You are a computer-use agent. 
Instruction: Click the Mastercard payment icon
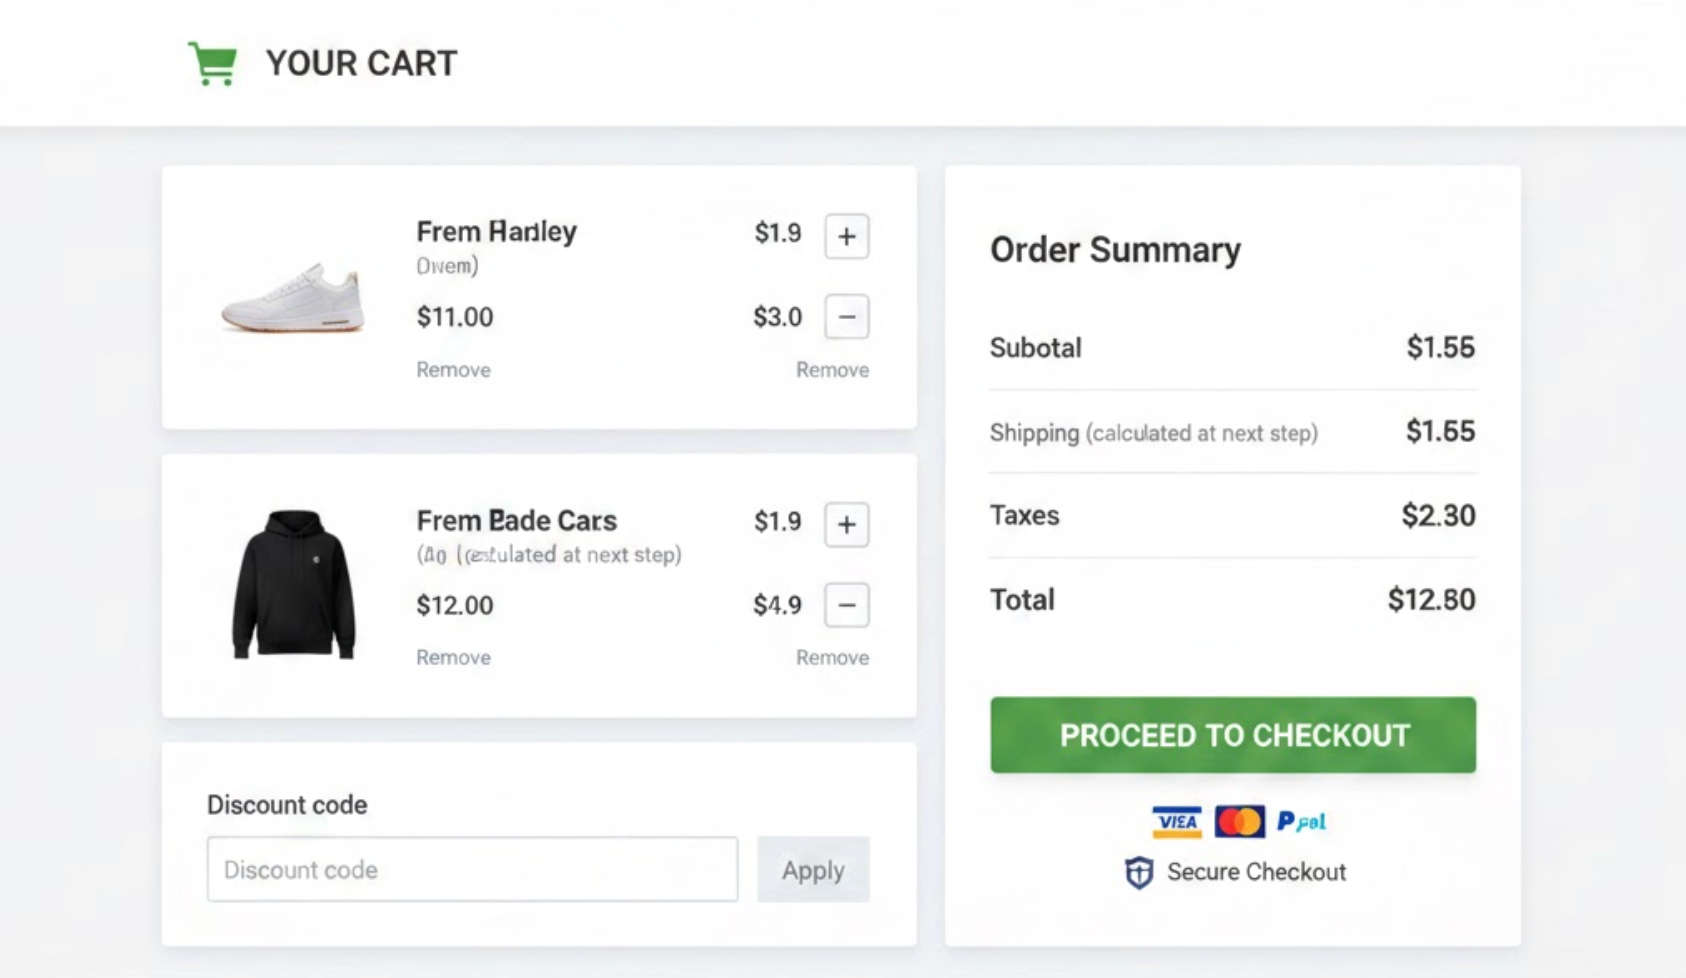pos(1239,822)
